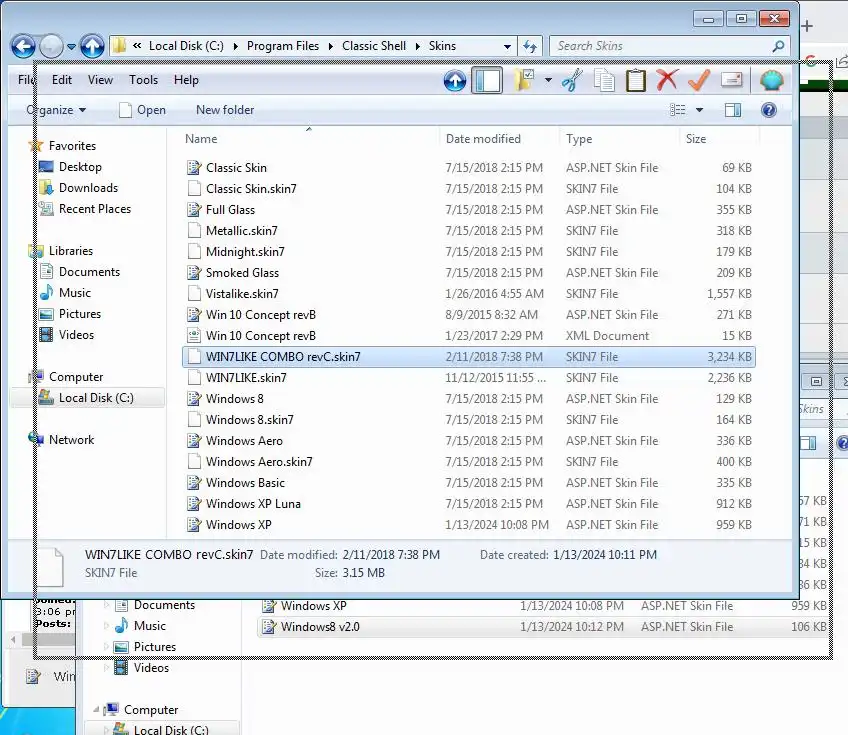Click New folder button

click(x=225, y=110)
